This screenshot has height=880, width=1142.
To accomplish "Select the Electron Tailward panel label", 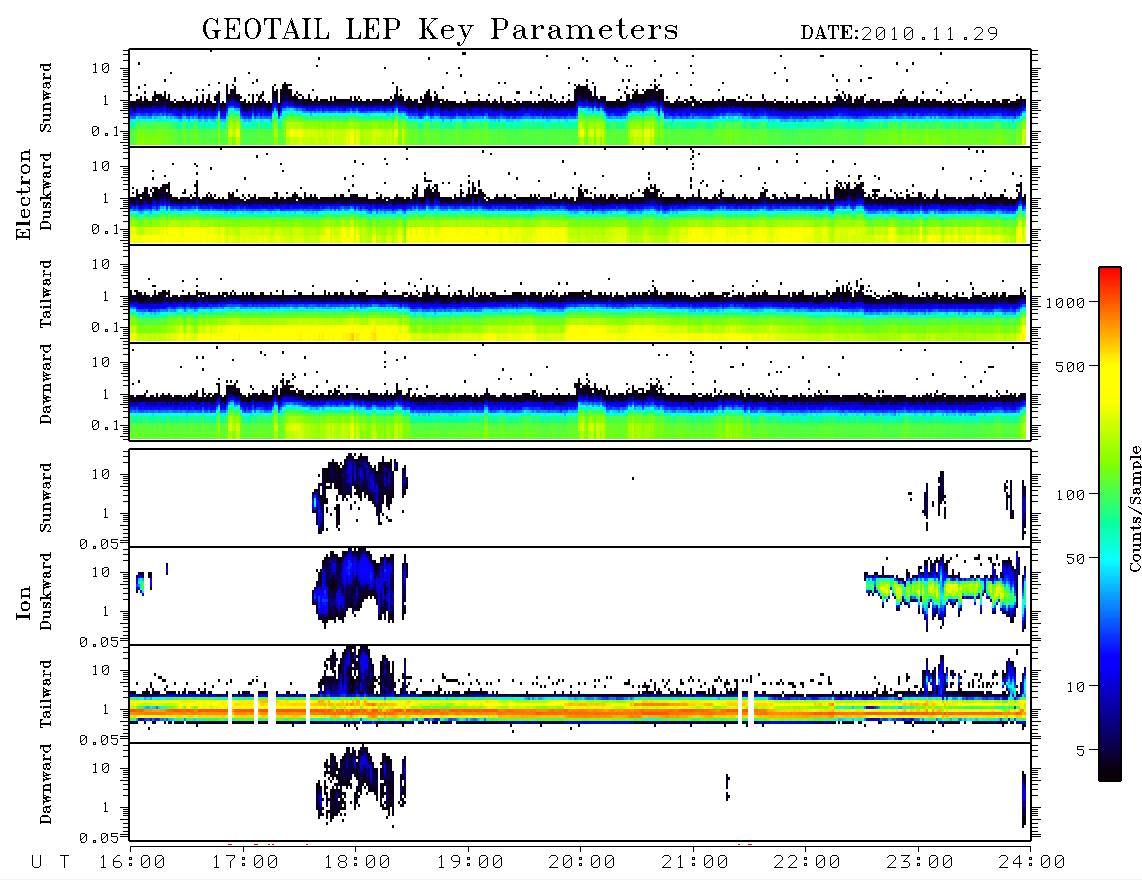I will 45,294.
